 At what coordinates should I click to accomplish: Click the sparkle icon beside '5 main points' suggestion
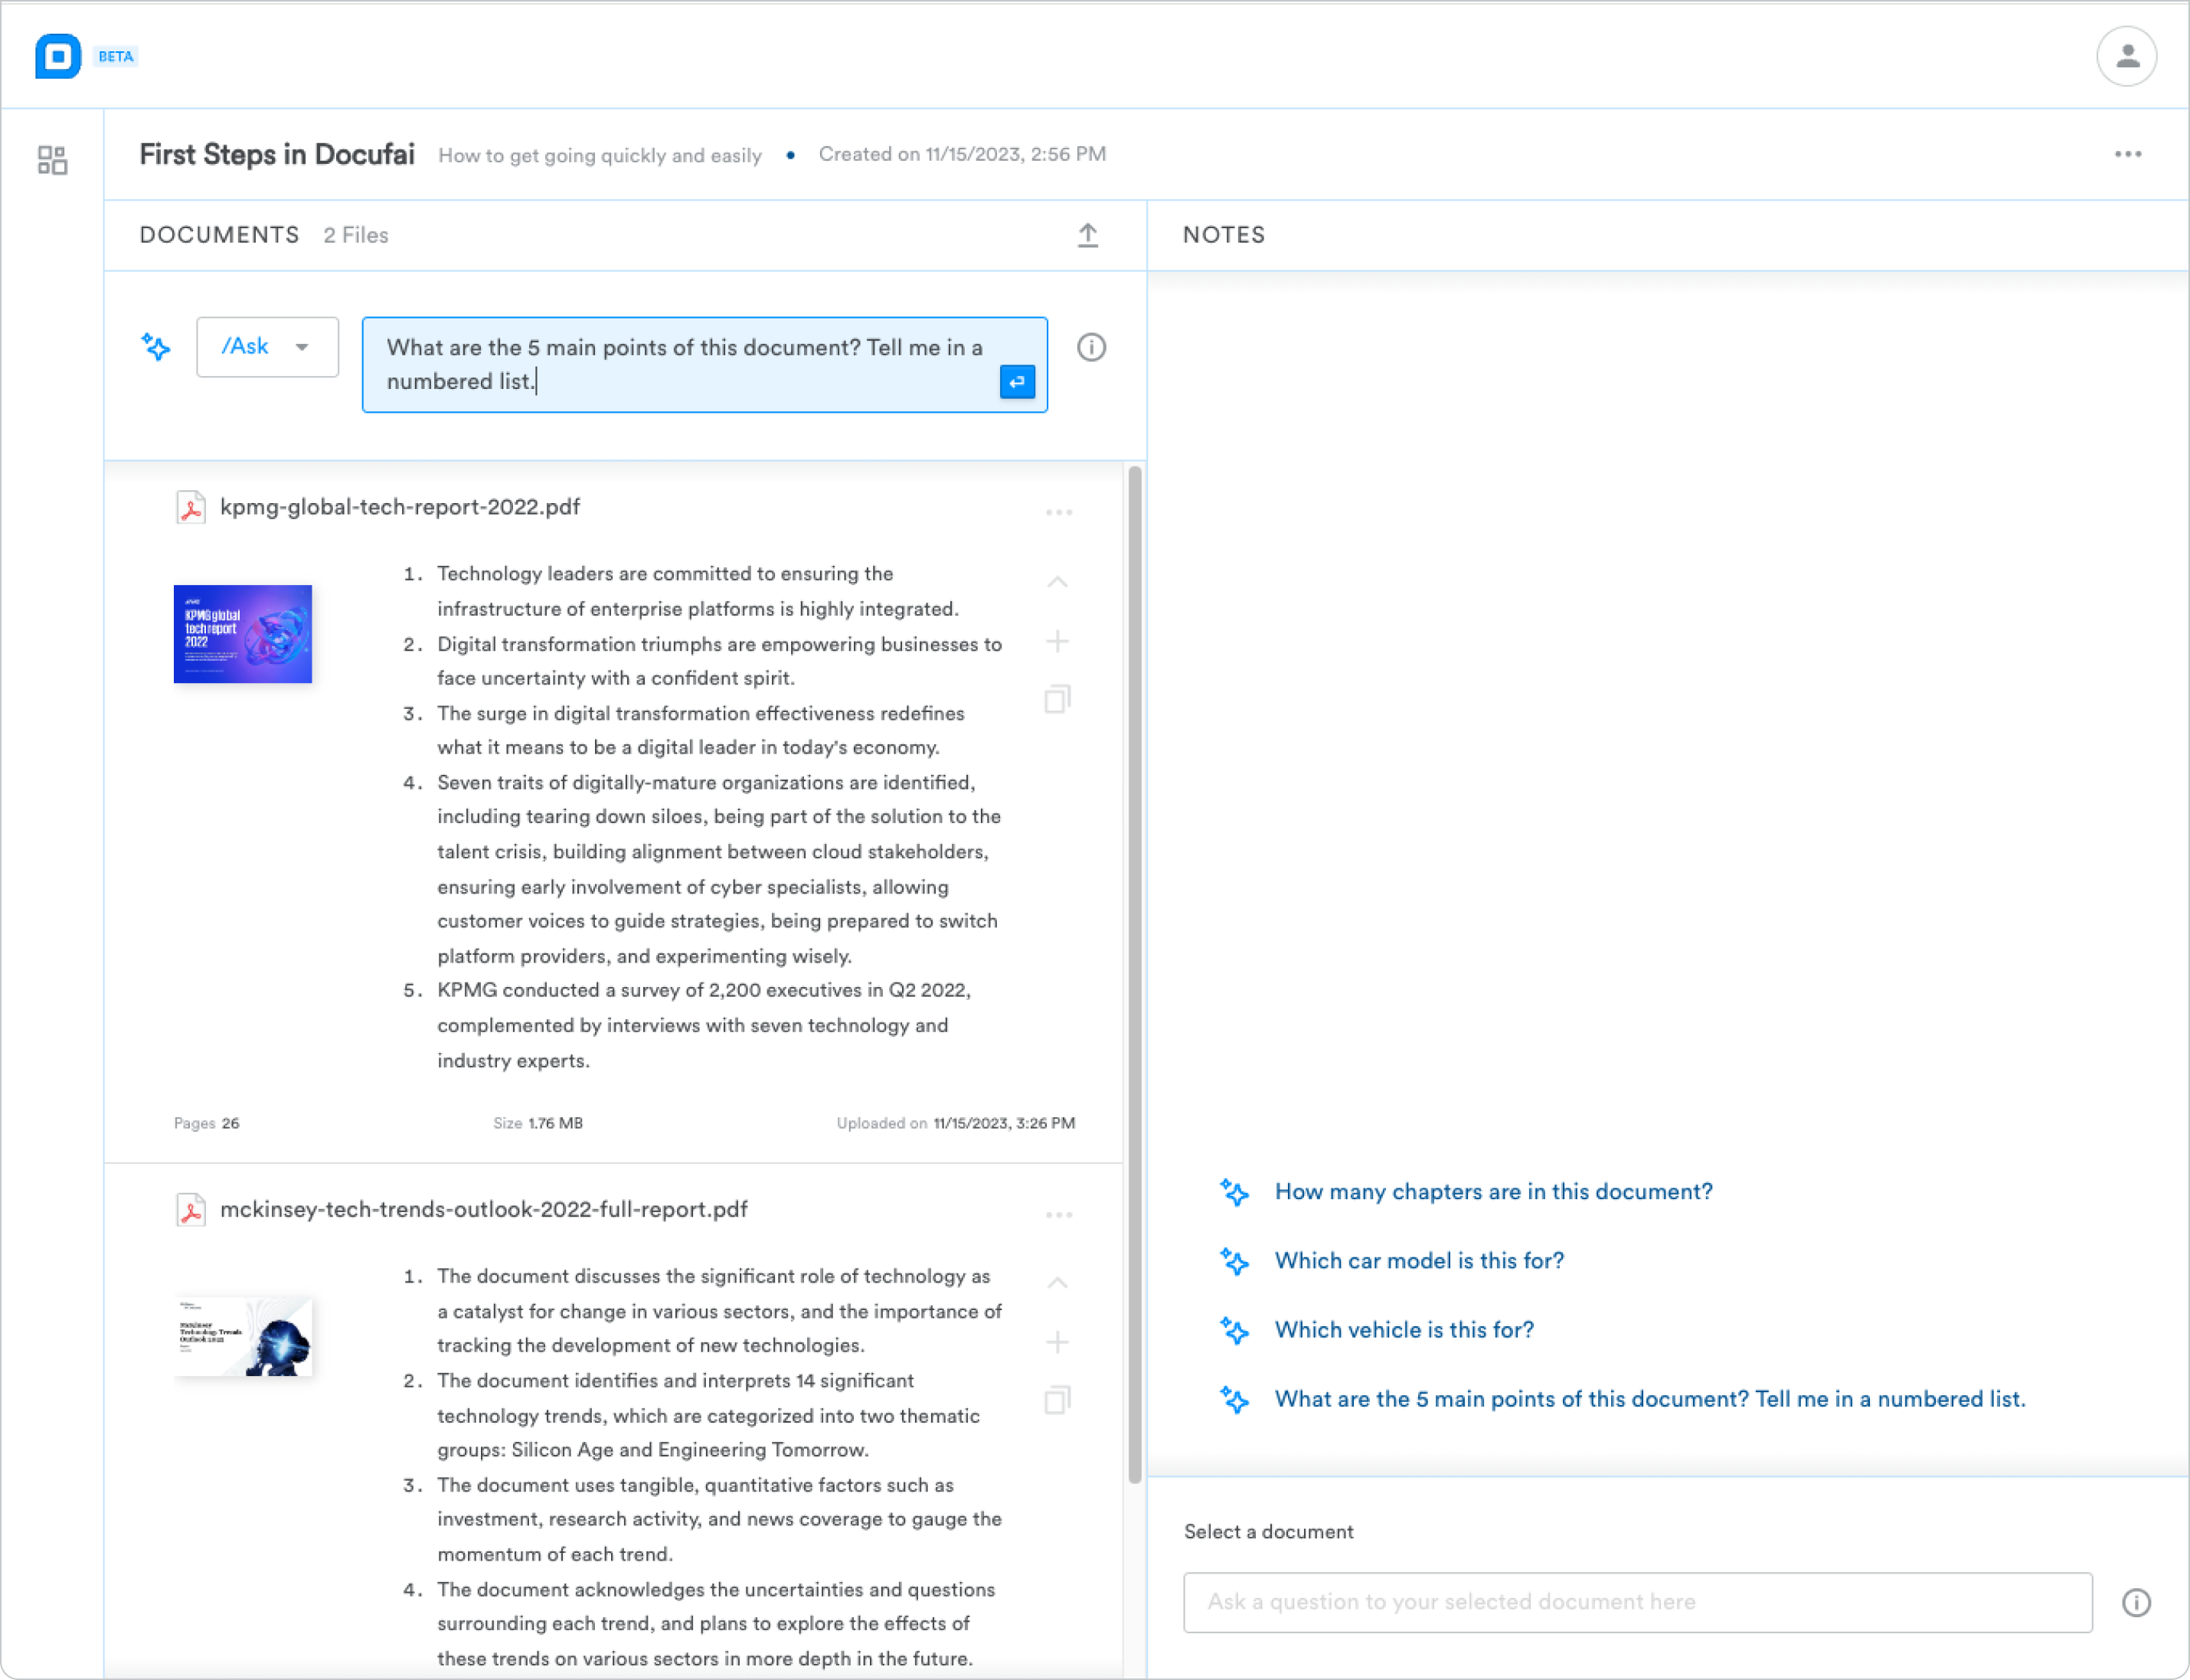click(1234, 1399)
